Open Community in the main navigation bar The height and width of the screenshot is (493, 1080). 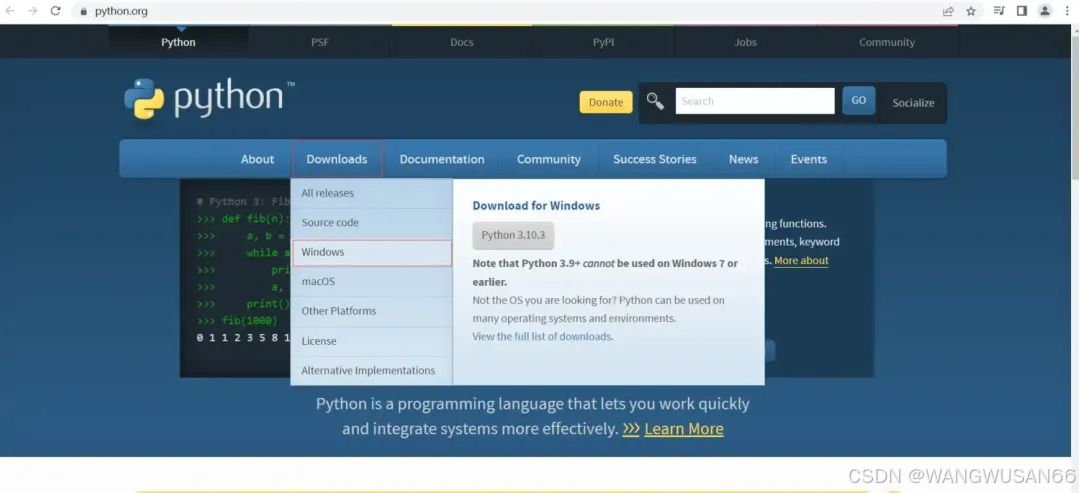(x=549, y=159)
